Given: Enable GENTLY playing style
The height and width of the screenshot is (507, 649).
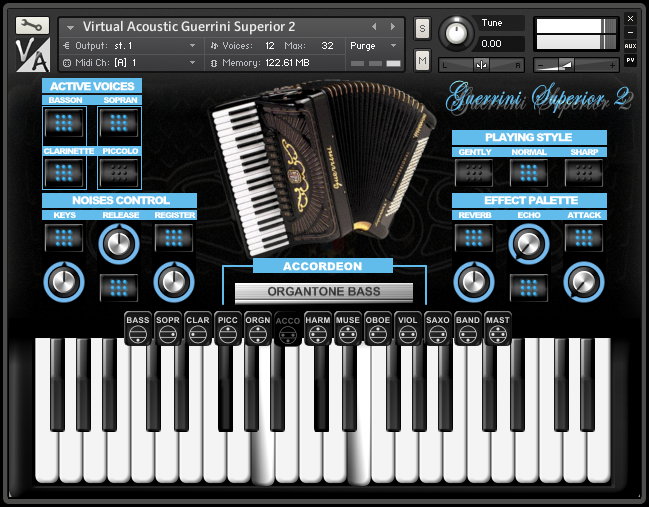Looking at the screenshot, I should 474,173.
